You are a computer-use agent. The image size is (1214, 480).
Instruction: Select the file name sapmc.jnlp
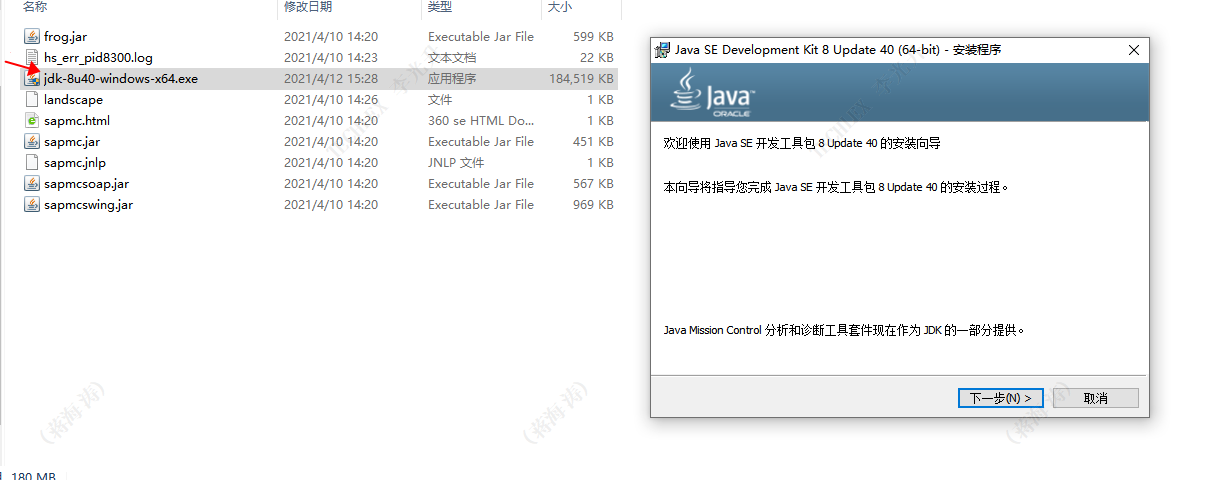(75, 163)
